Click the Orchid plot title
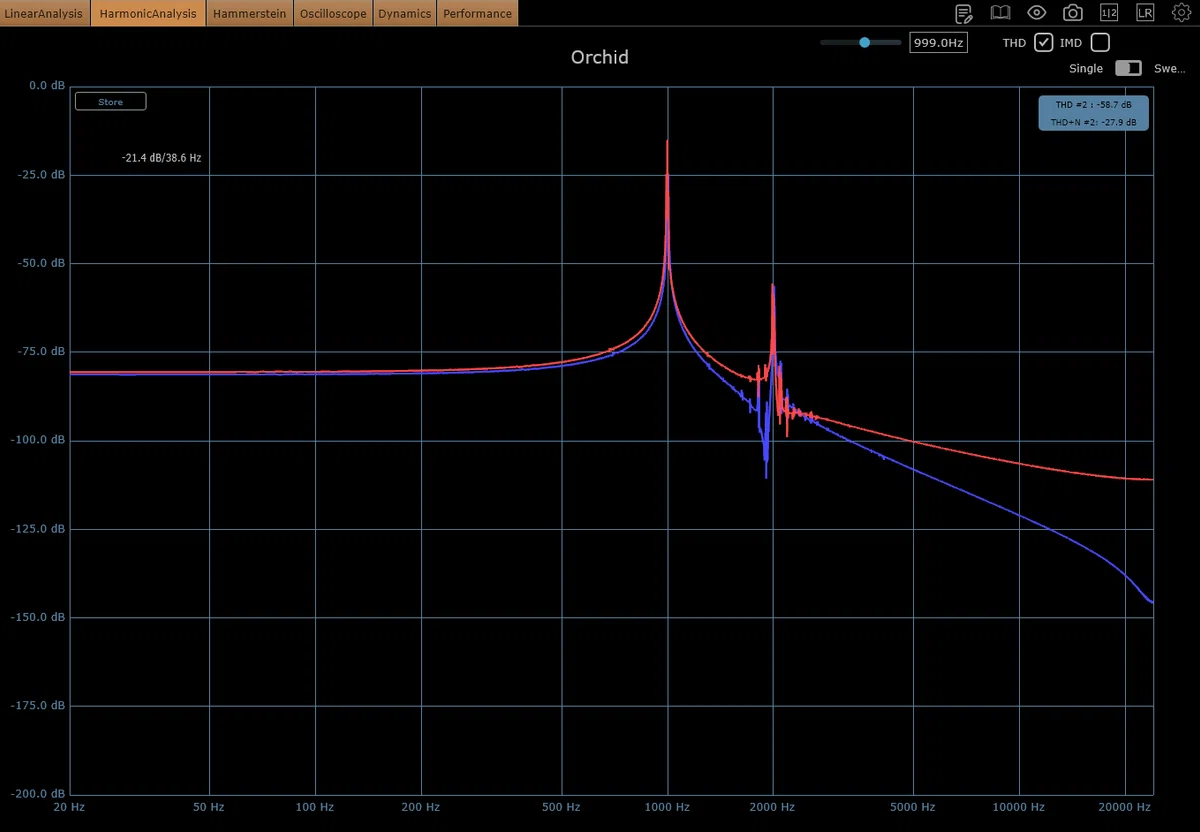 coord(600,57)
